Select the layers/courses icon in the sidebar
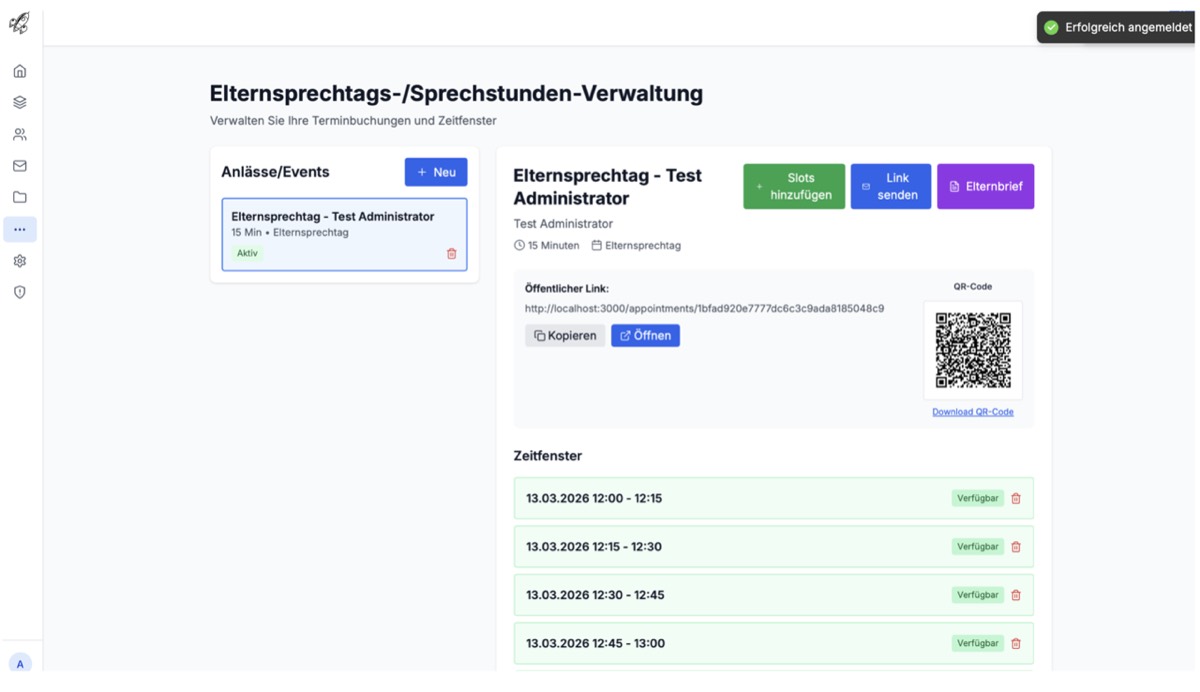 coord(19,101)
